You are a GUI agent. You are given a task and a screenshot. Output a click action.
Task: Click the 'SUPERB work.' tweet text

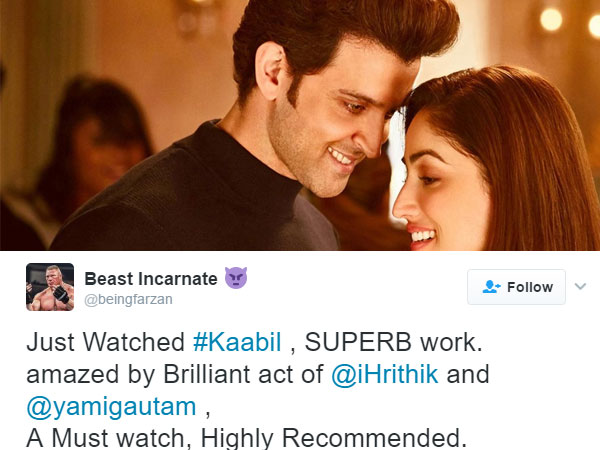point(393,342)
